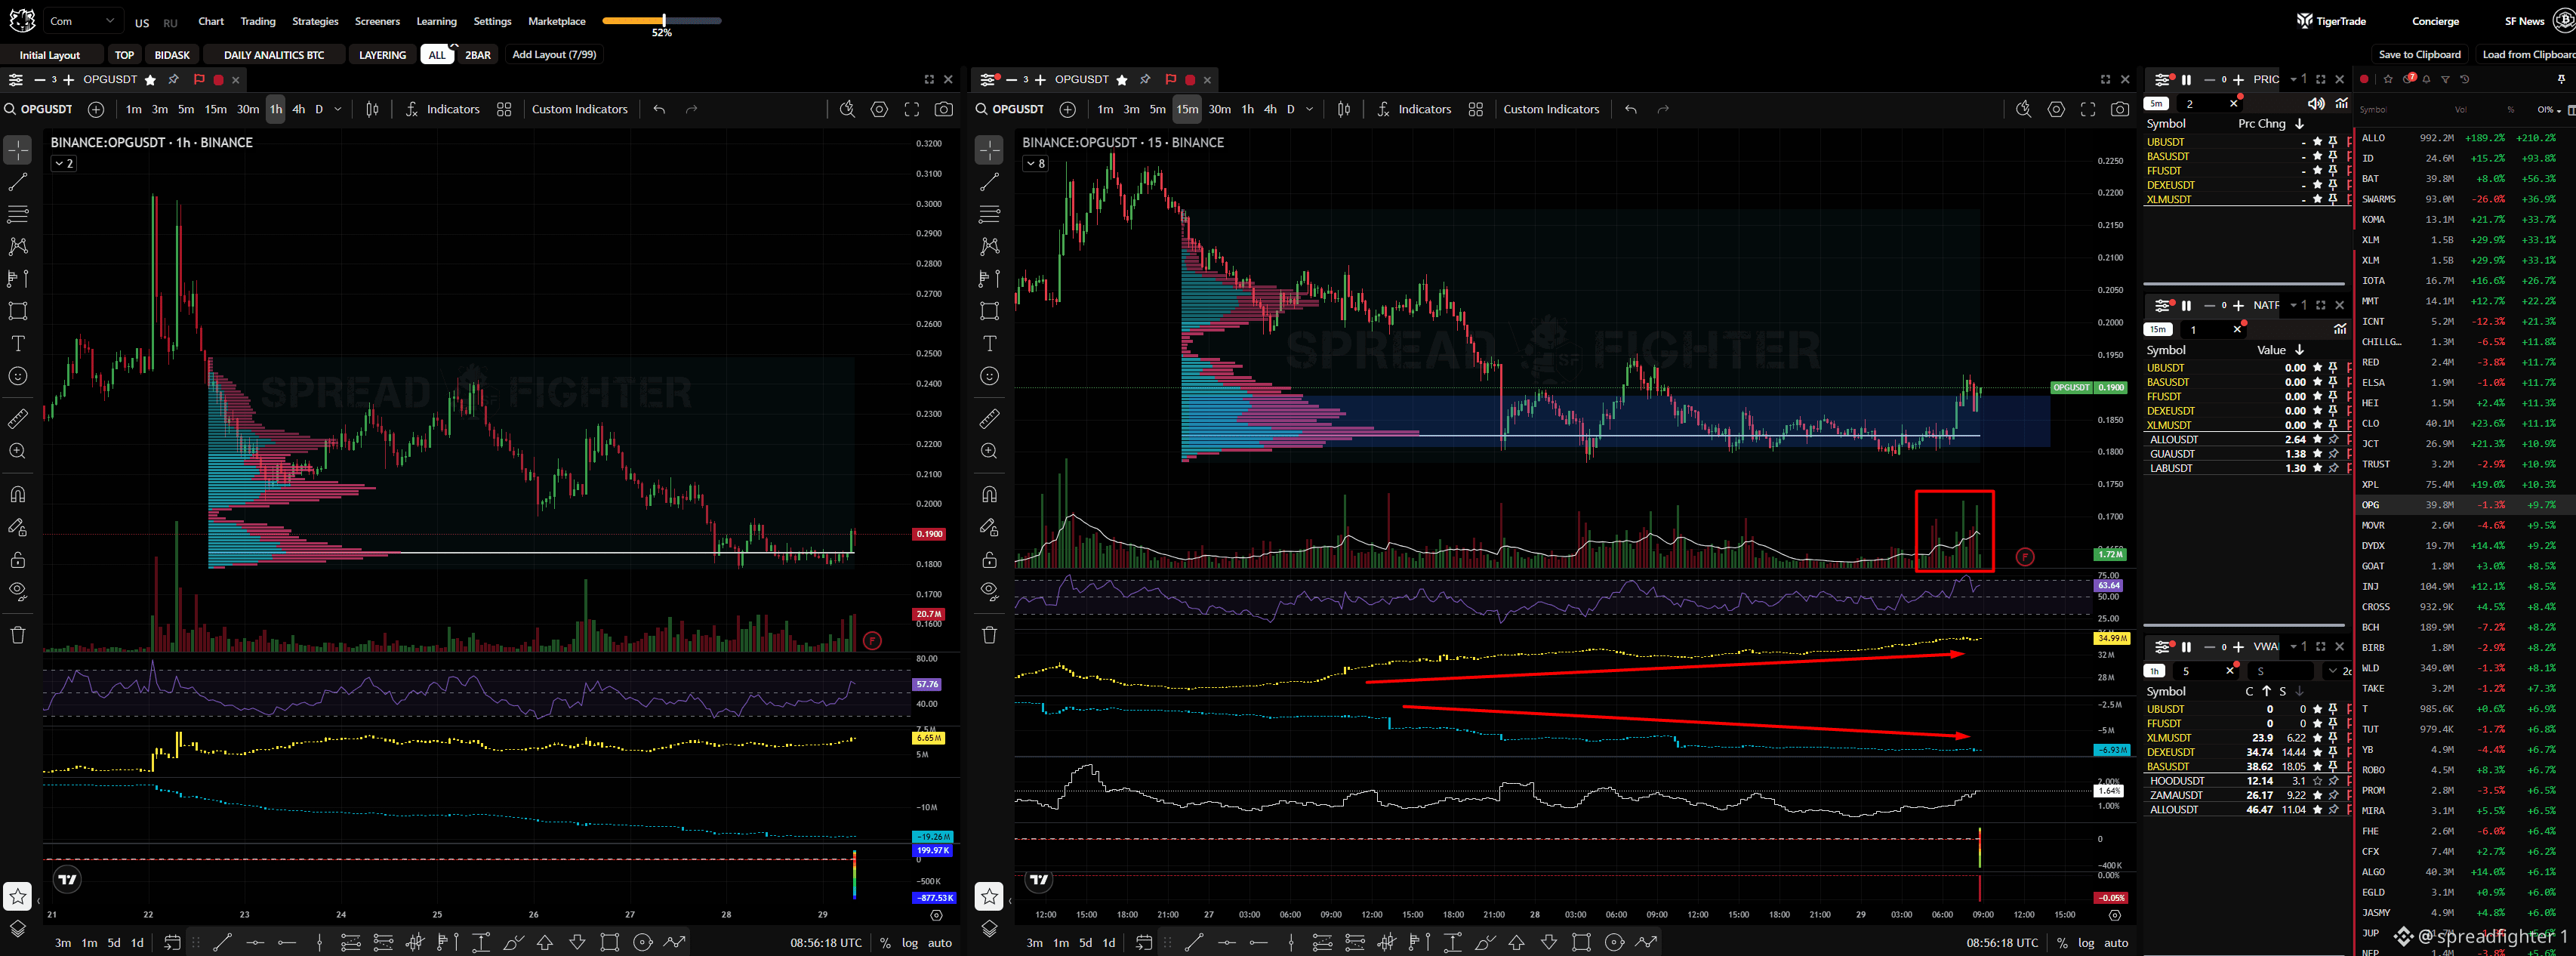
Task: Open the Screeners menu
Action: tap(377, 21)
